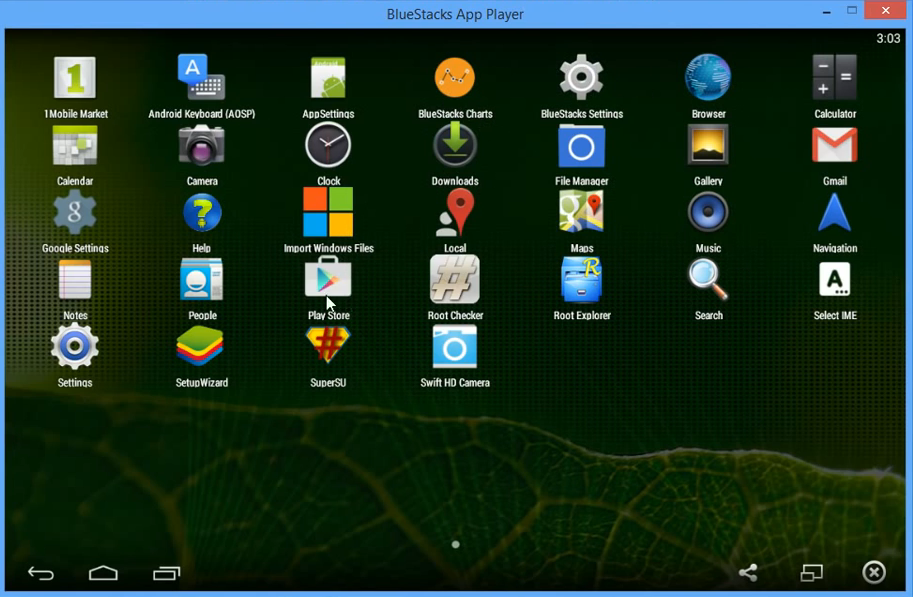Open the 1Mobile Market app
The height and width of the screenshot is (597, 913).
click(75, 77)
